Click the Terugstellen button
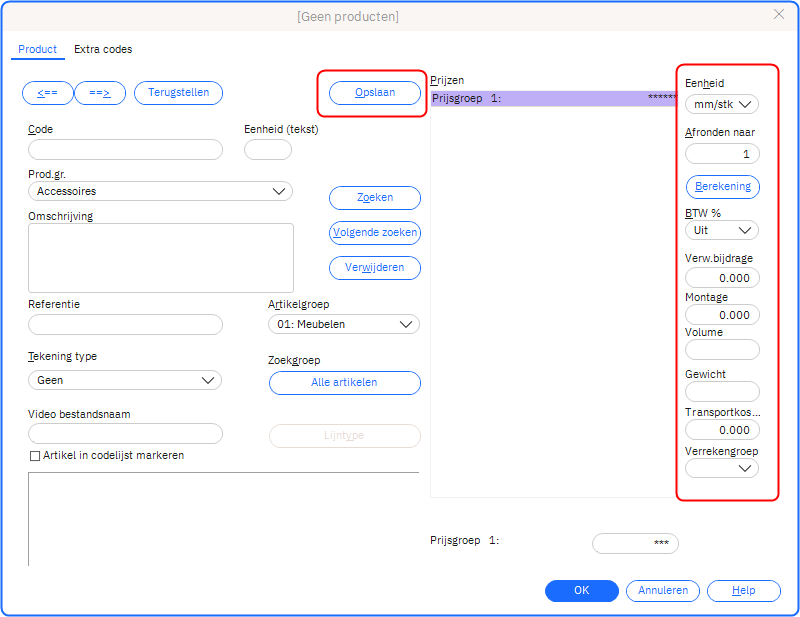The height and width of the screenshot is (617, 800). tap(178, 93)
